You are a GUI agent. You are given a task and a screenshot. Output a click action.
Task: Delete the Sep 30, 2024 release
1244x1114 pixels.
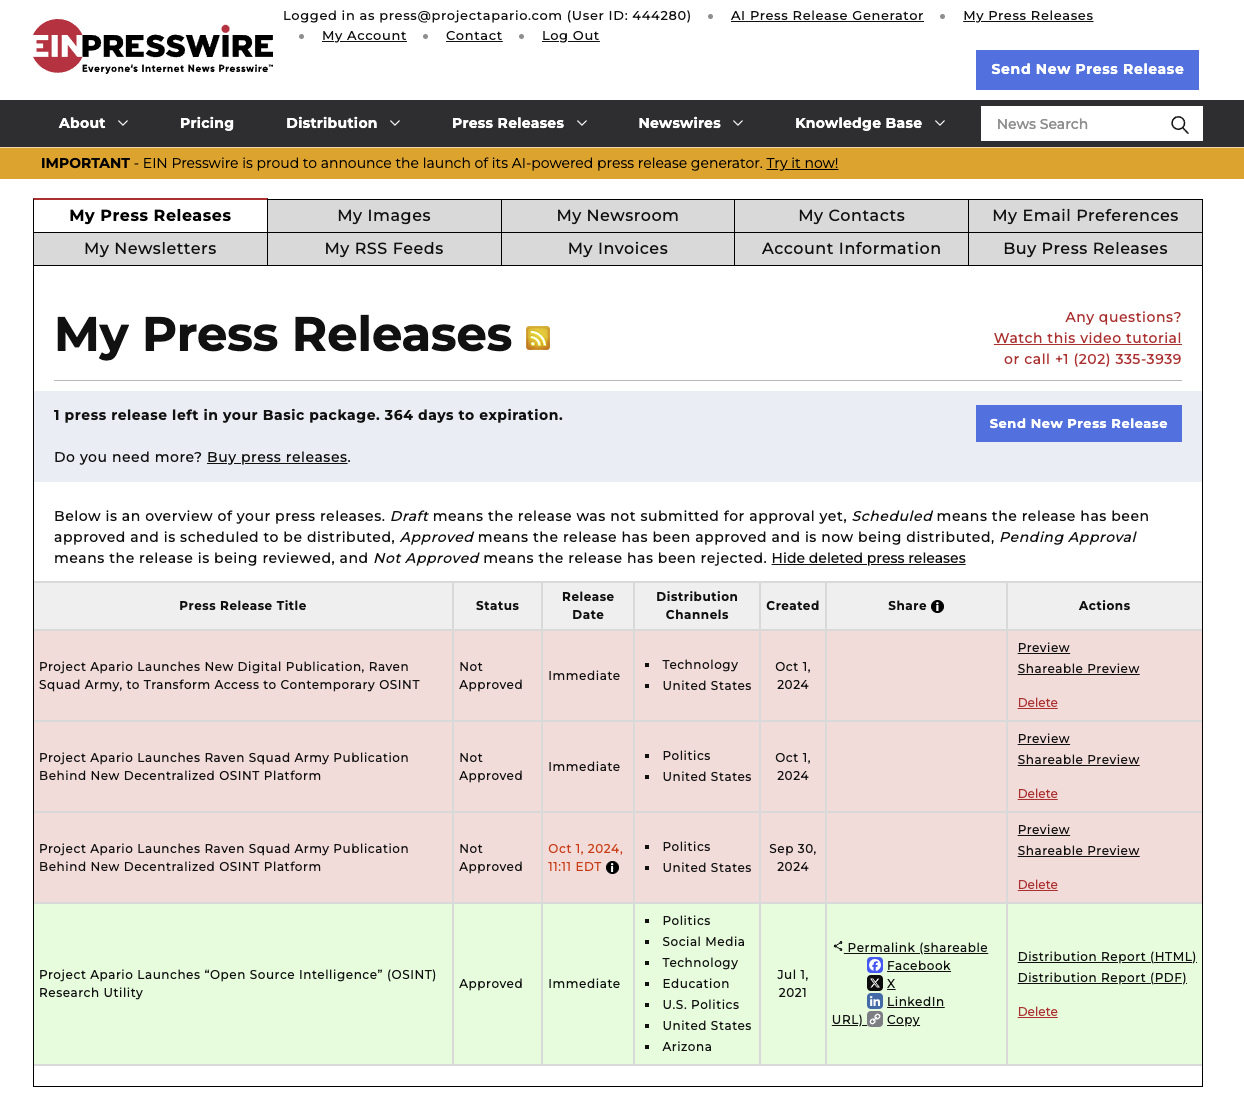coord(1037,885)
